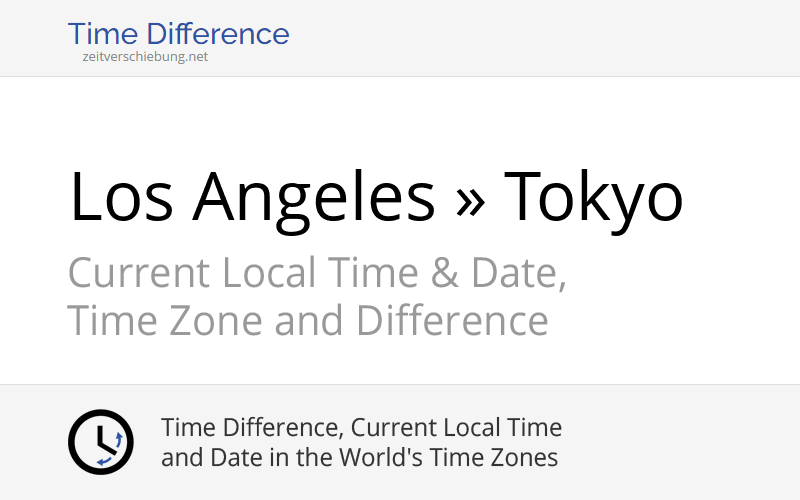Open the Time Difference logo link

coord(179,34)
